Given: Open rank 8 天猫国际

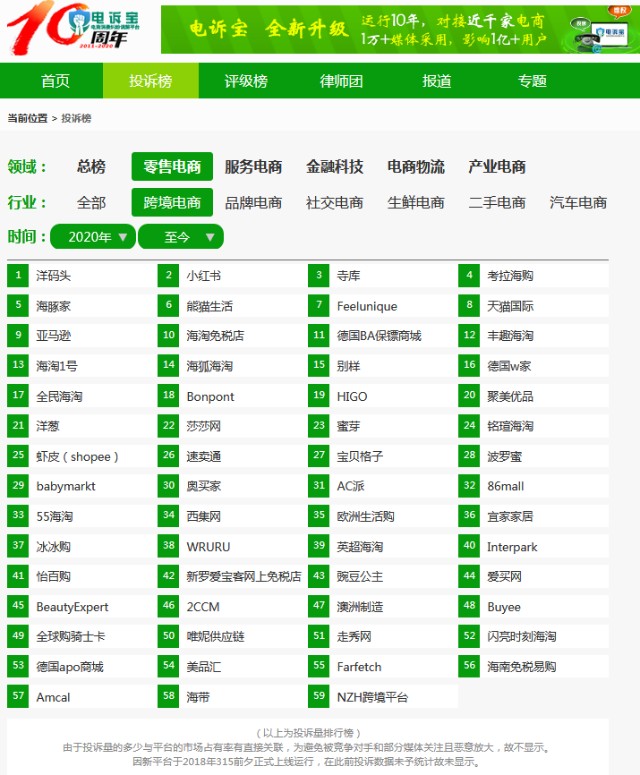Looking at the screenshot, I should click(x=533, y=306).
